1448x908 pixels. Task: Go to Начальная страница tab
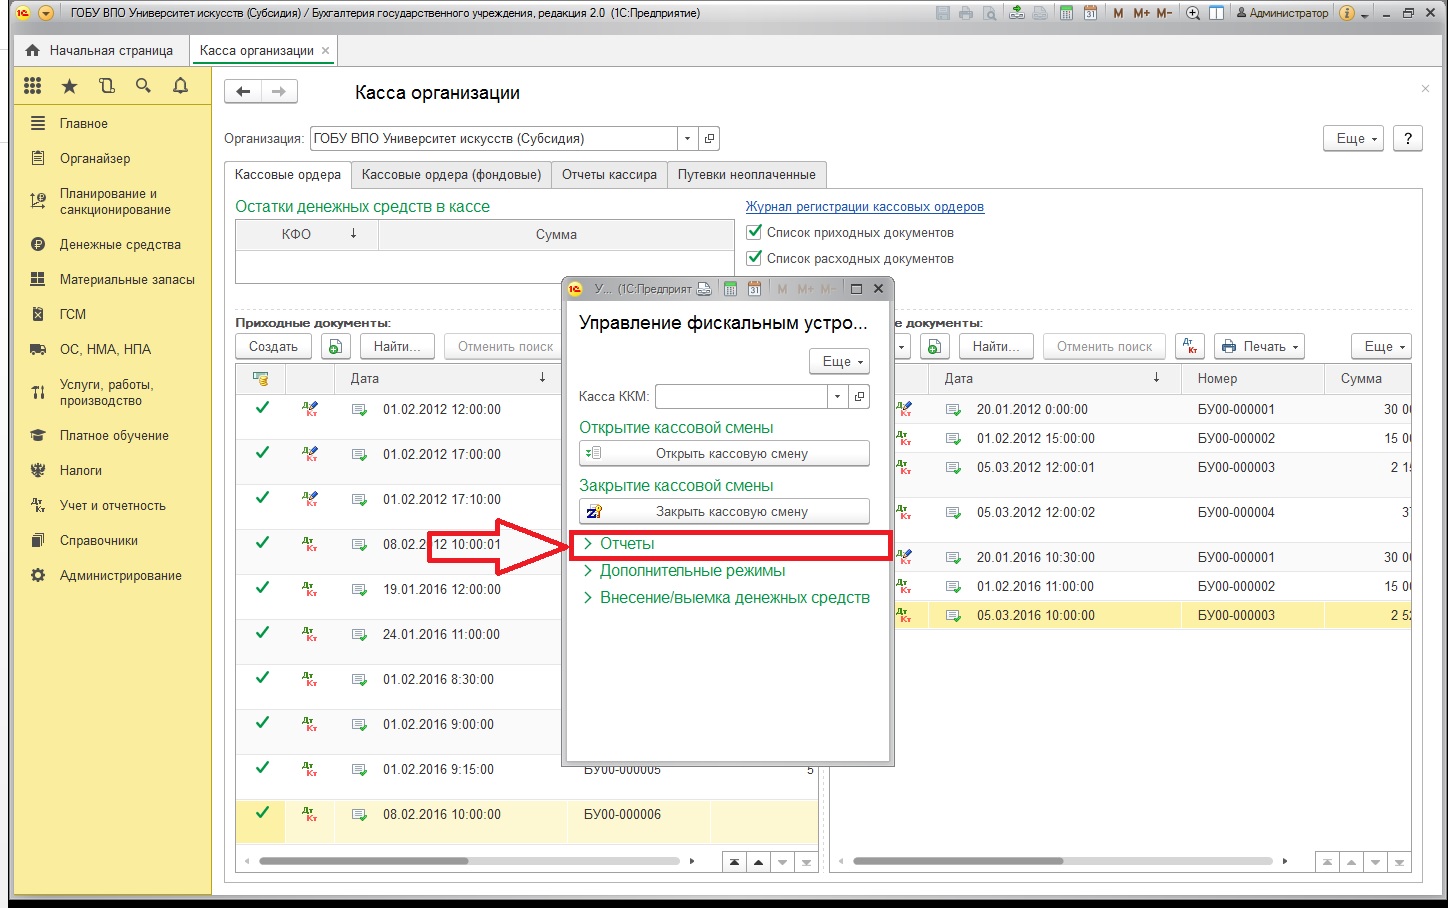pyautogui.click(x=100, y=50)
